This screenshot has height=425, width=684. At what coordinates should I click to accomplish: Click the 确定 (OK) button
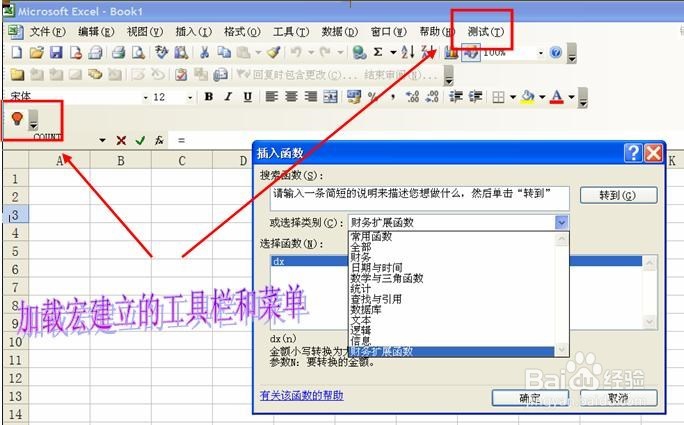(x=530, y=398)
